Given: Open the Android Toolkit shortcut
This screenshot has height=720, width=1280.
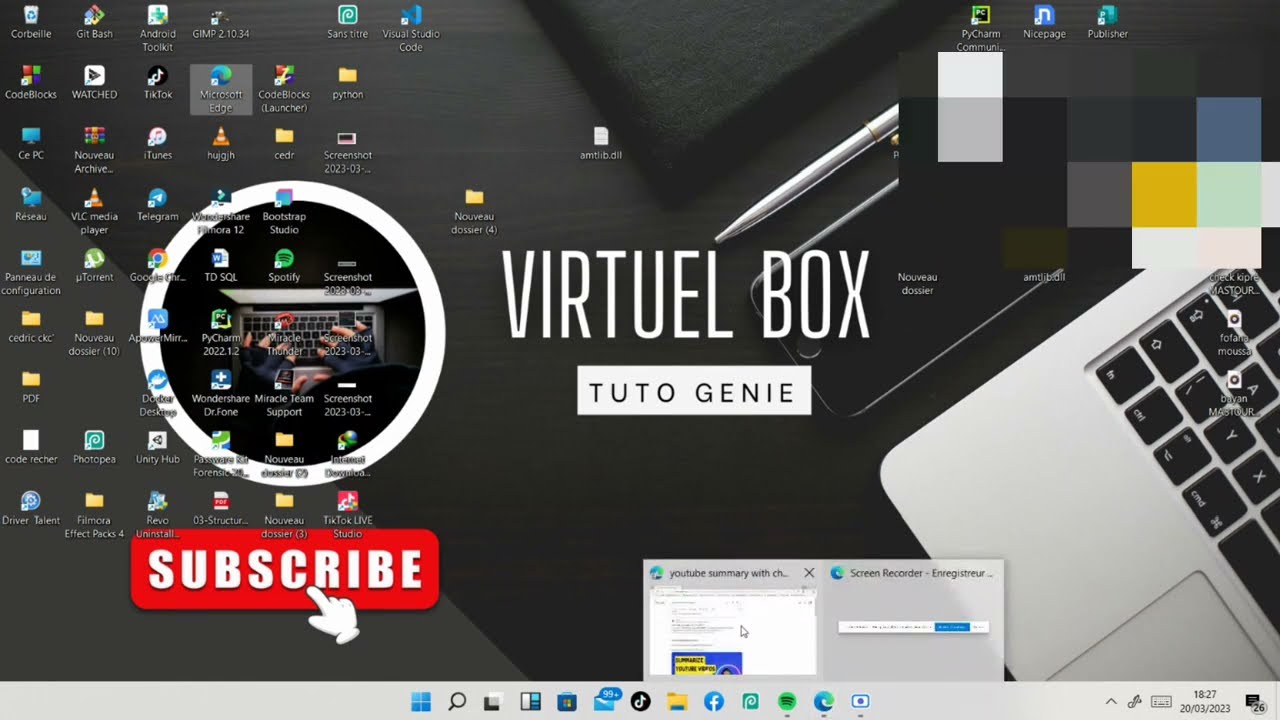Looking at the screenshot, I should coord(157,29).
